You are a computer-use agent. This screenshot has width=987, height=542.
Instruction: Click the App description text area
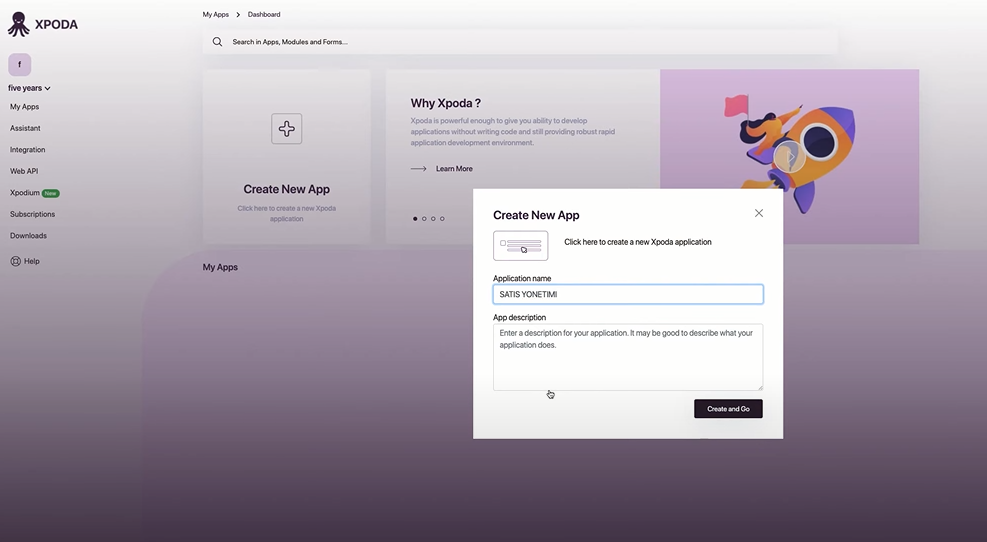point(628,357)
